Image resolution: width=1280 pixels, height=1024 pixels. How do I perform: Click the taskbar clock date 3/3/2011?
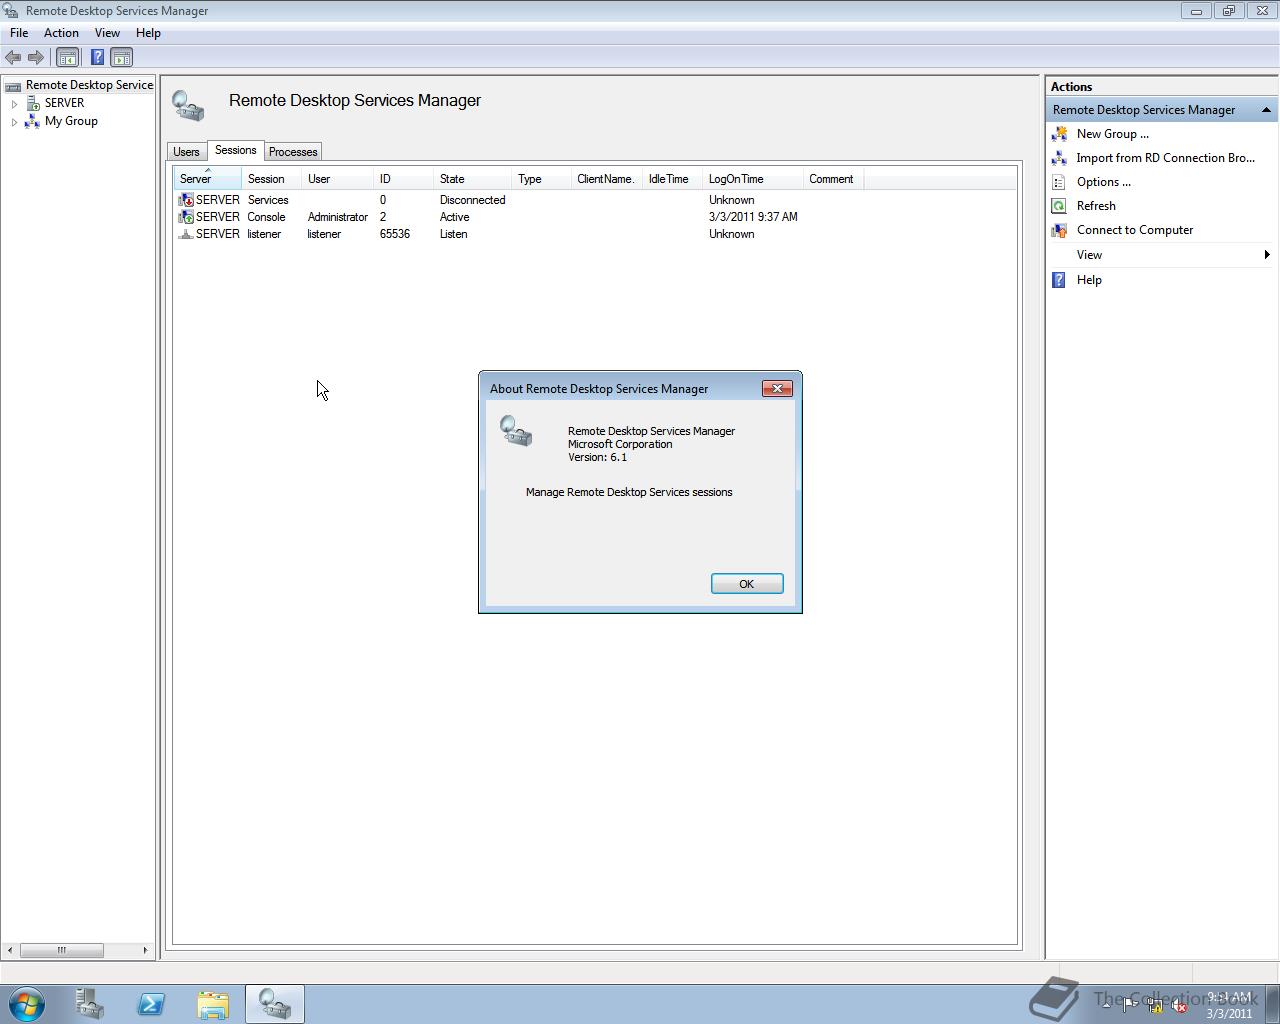pyautogui.click(x=1229, y=1013)
